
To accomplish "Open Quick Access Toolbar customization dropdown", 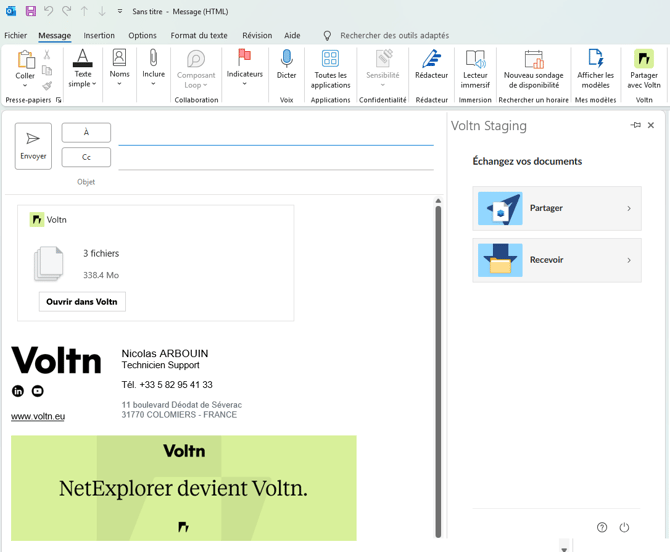I will [x=120, y=12].
